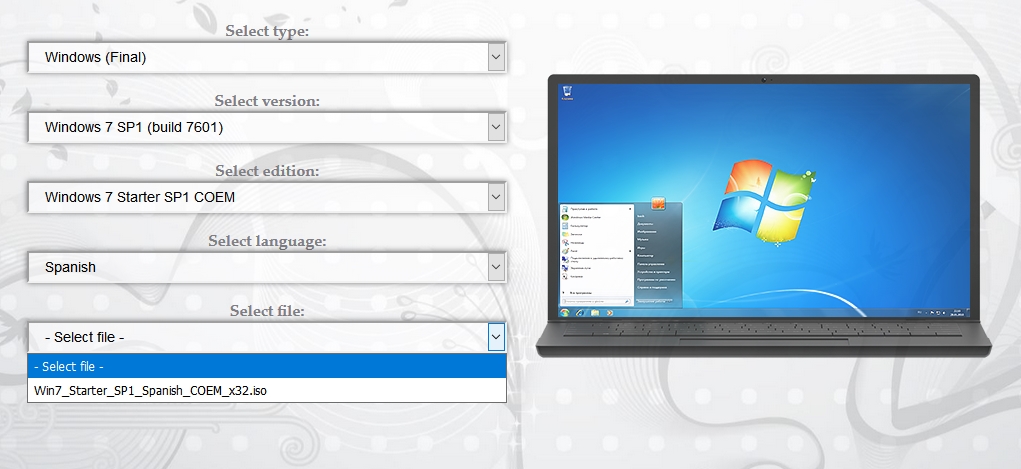Viewport: 1021px width, 469px height.
Task: Choose the '- Select file -' list option
Action: tap(266, 366)
